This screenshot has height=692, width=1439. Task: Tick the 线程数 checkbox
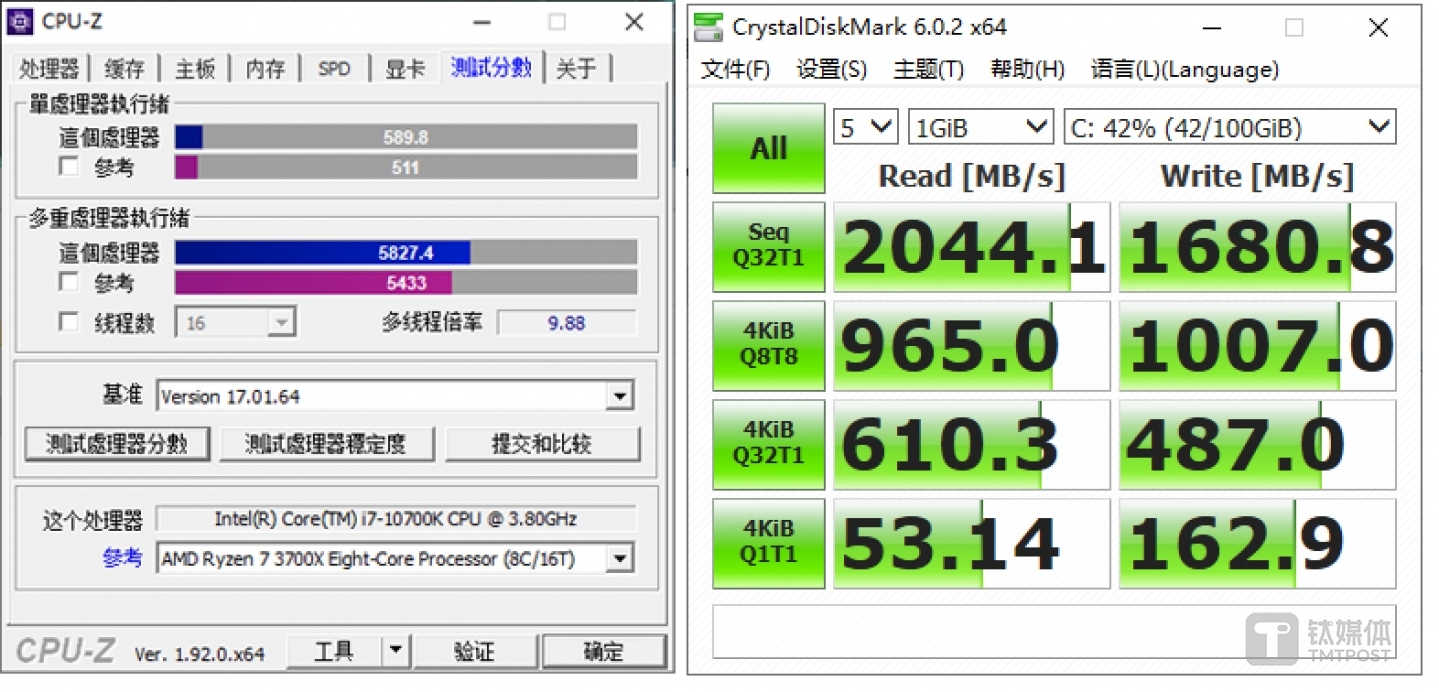pyautogui.click(x=68, y=322)
